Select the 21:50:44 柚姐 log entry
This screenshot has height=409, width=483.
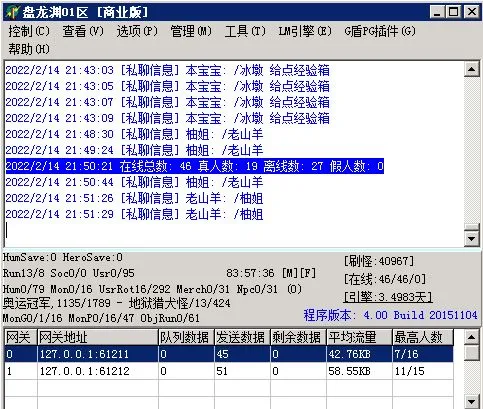pyautogui.click(x=134, y=182)
